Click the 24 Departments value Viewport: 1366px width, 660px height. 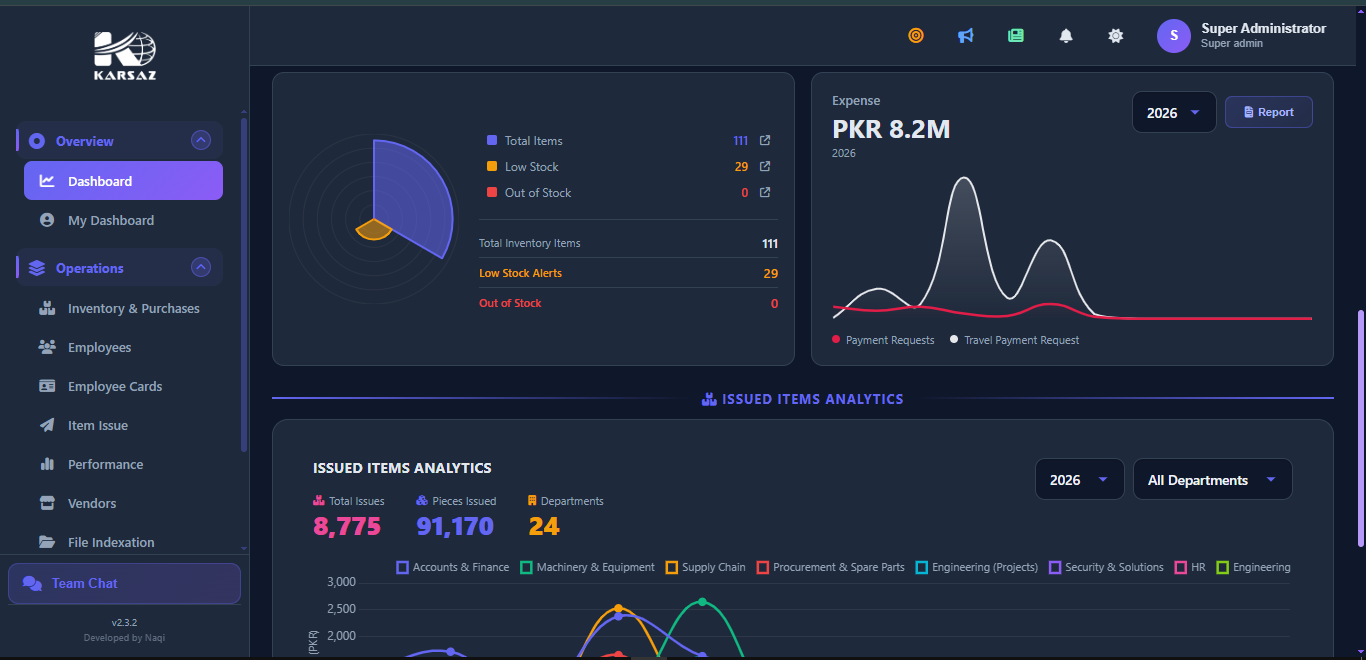[544, 527]
